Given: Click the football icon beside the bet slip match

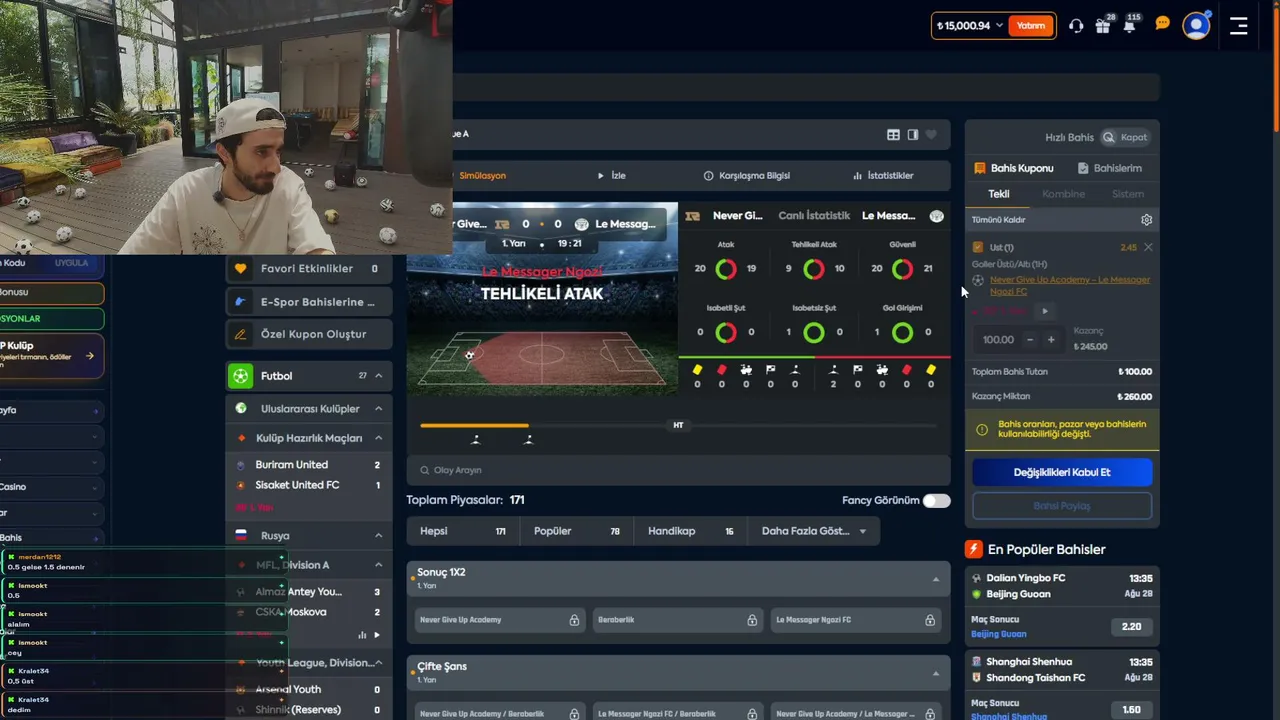Looking at the screenshot, I should click(978, 281).
